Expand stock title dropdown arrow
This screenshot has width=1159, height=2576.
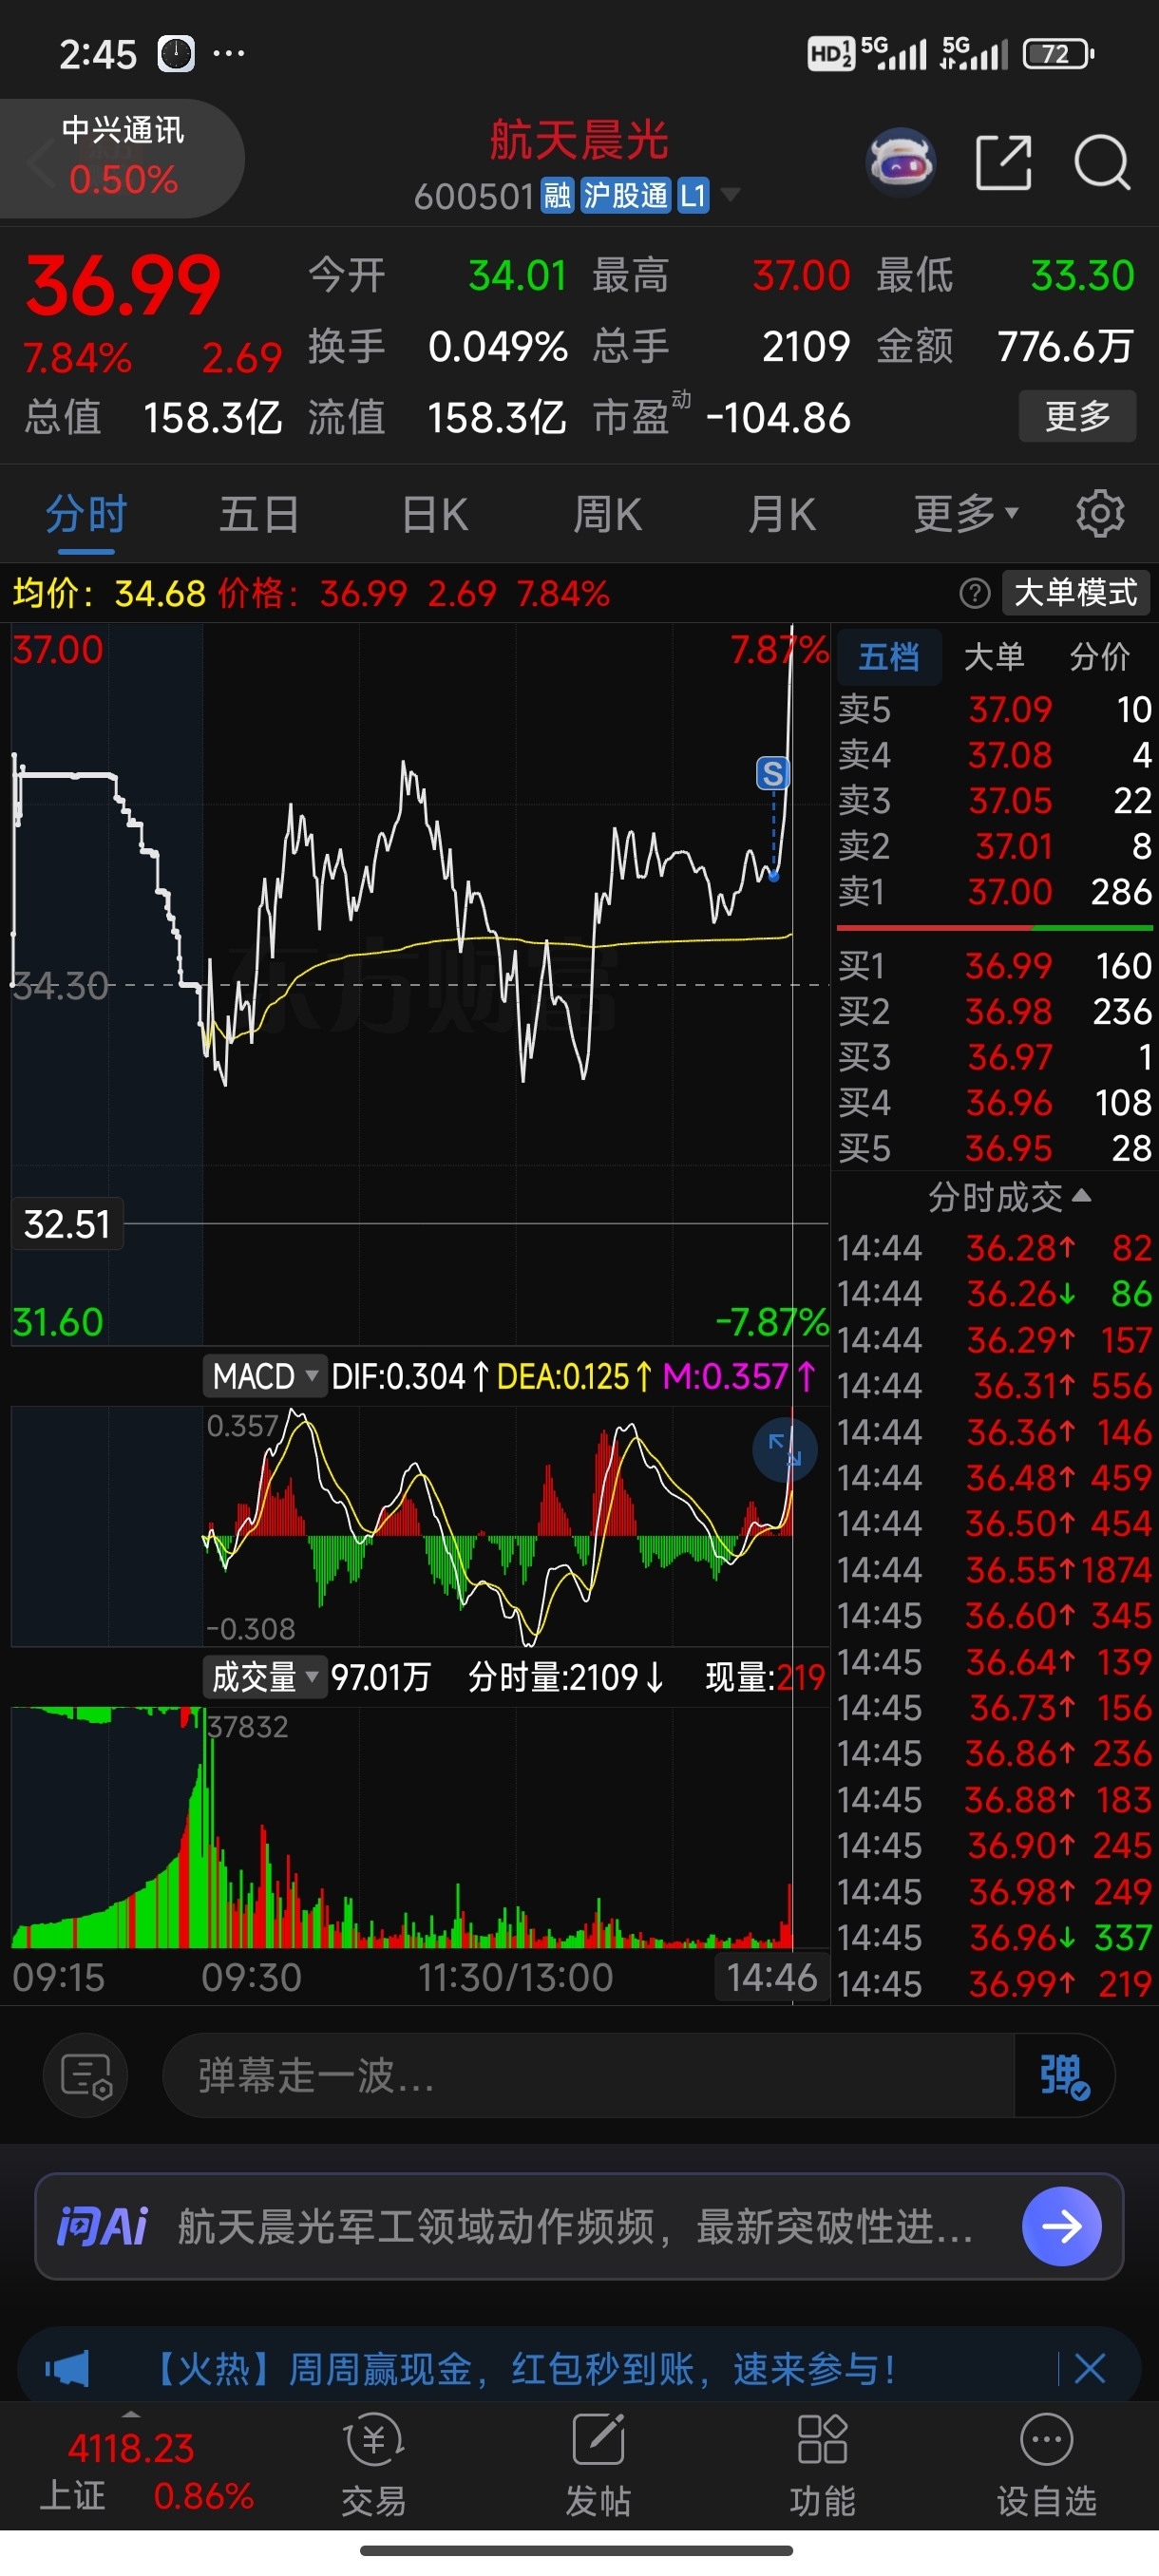point(731,195)
